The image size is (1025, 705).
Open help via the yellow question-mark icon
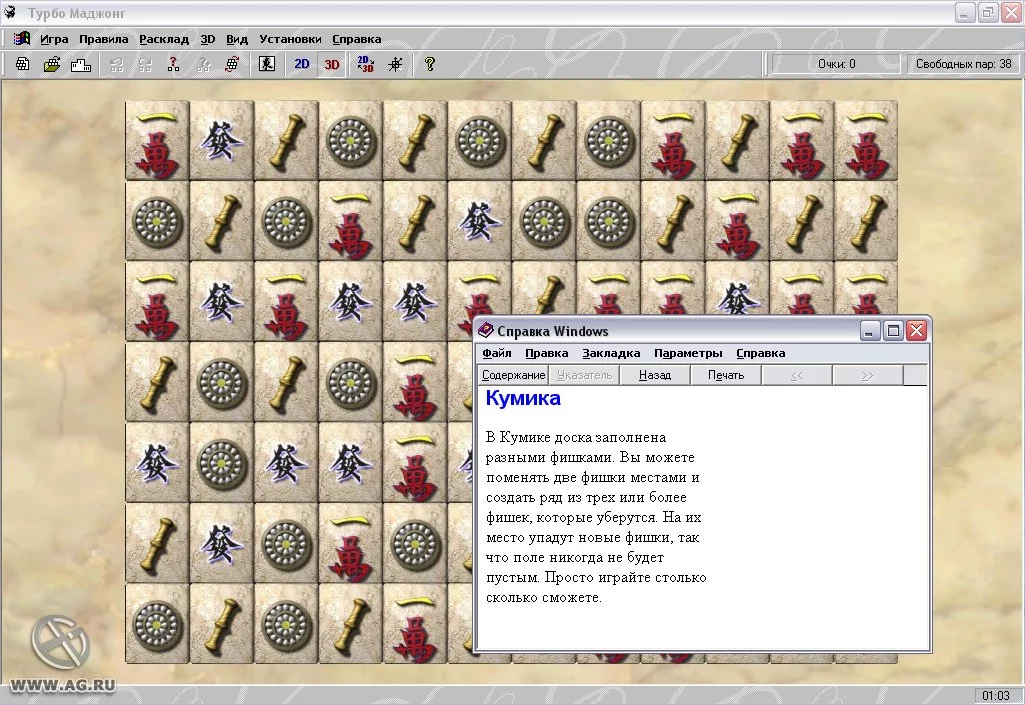429,64
